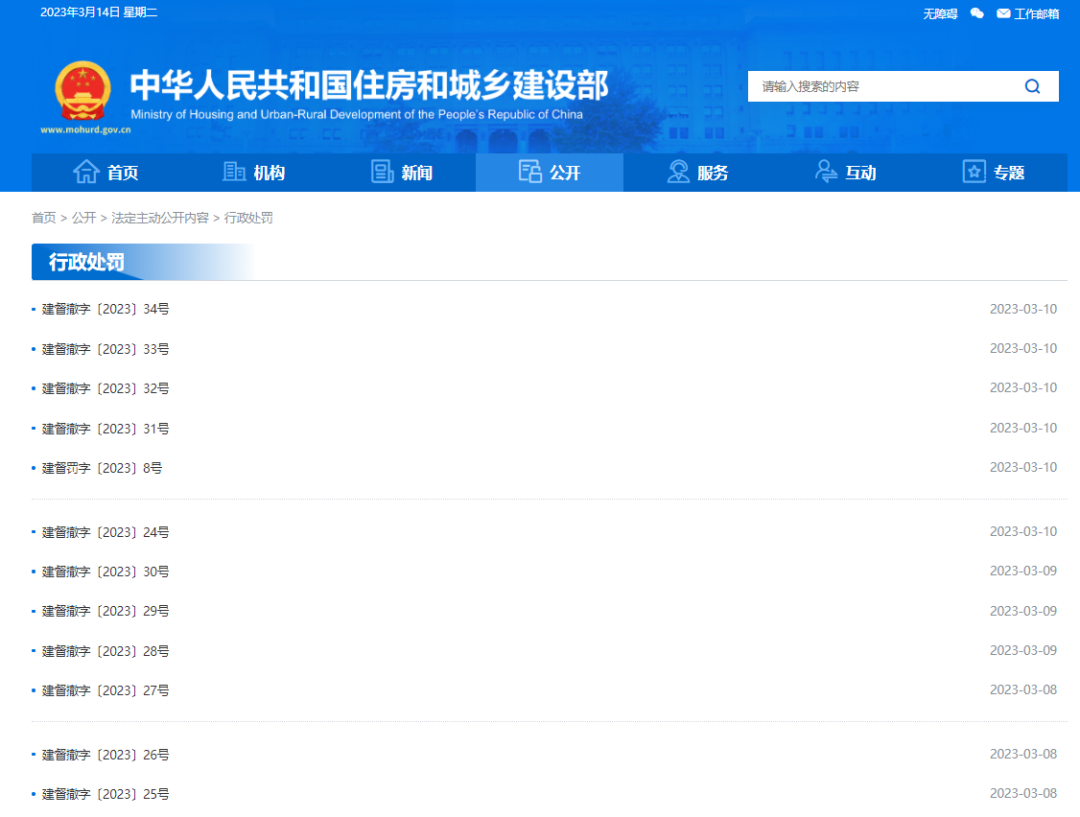Open notice 建督撤字〔2023〕24号

click(x=105, y=532)
